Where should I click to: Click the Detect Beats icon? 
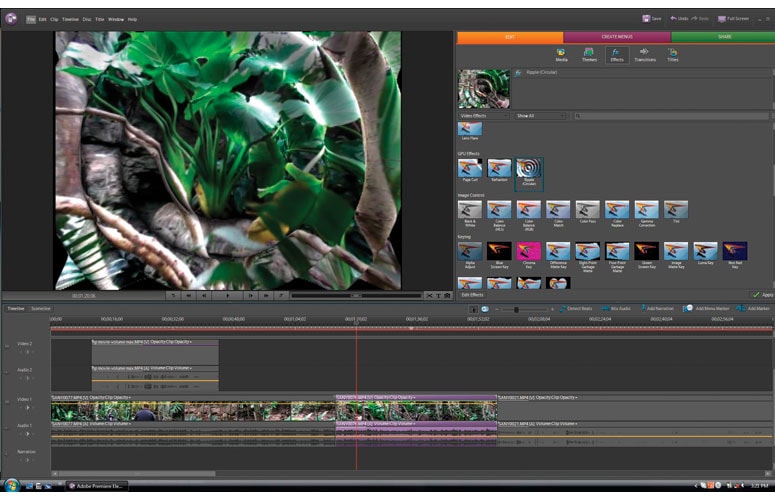pos(563,309)
